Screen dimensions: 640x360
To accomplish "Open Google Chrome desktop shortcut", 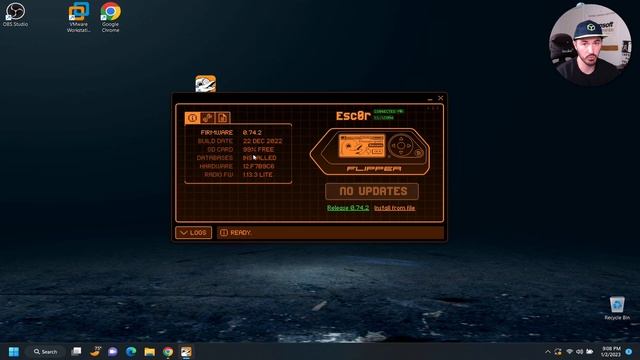I will 111,17.
